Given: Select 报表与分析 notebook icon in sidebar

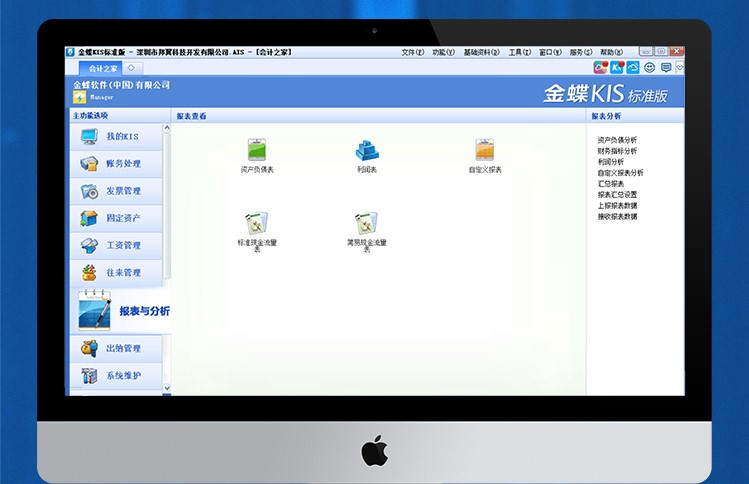Looking at the screenshot, I should click(95, 310).
